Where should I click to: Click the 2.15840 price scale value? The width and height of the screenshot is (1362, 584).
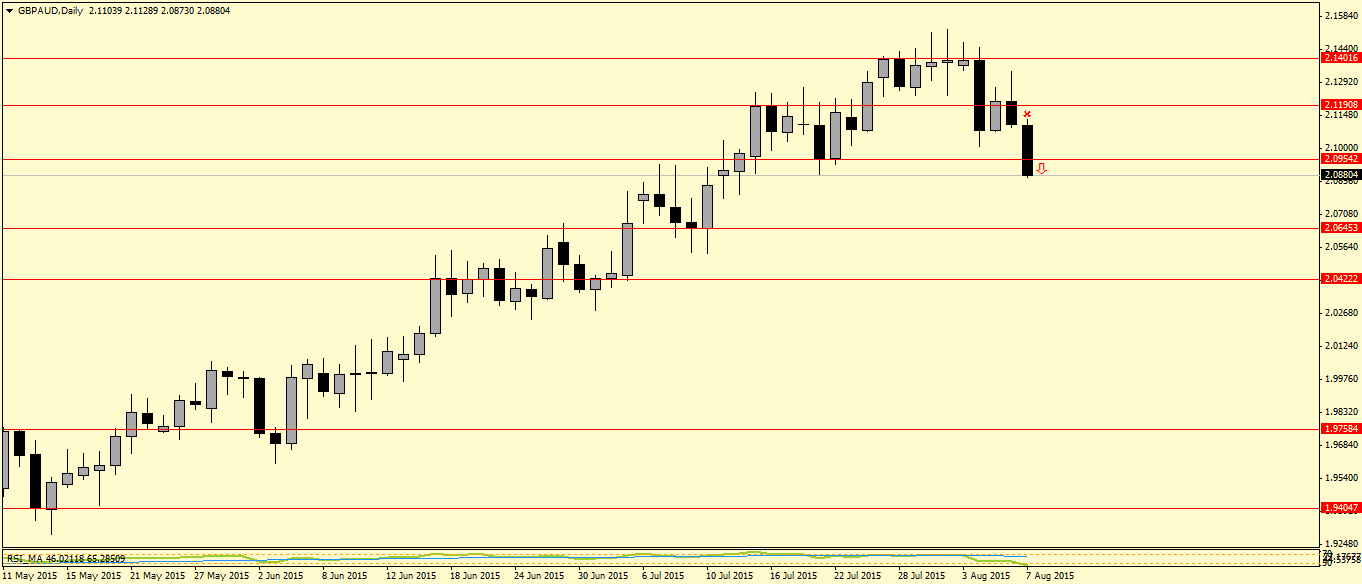(1339, 16)
